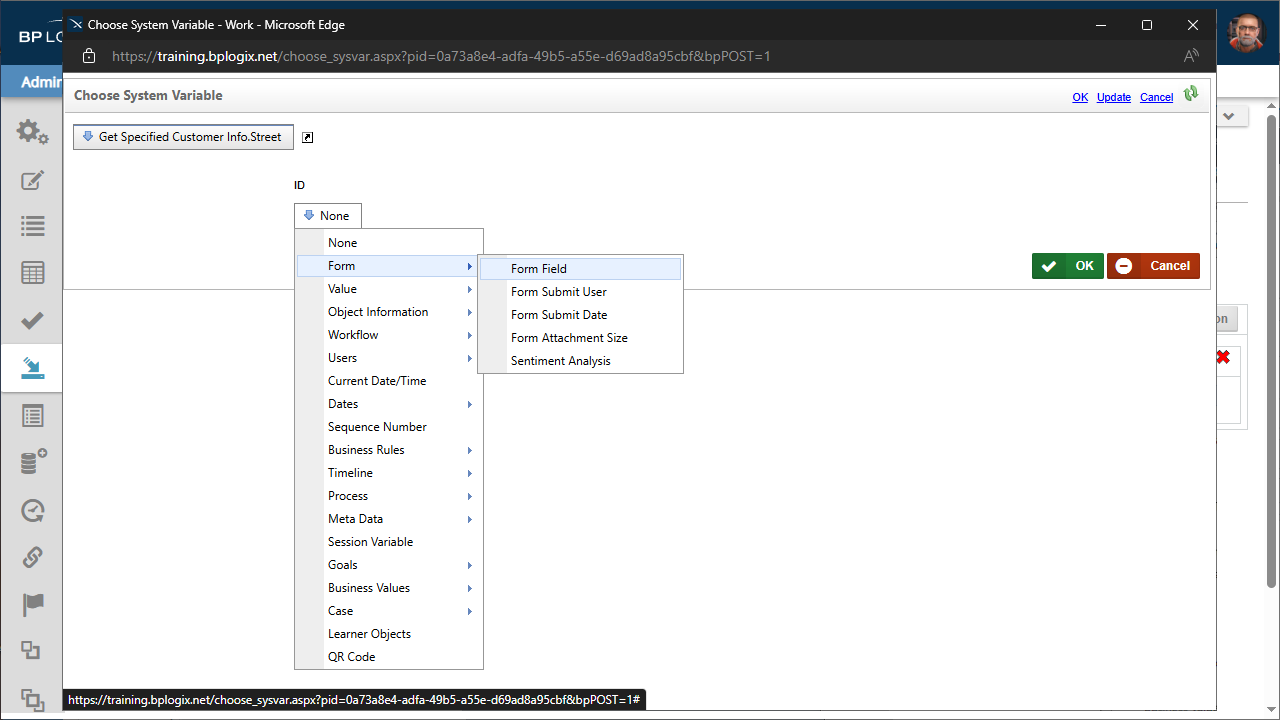Screen dimensions: 1280x720
Task: Open the database add icon in sidebar
Action: pos(33,462)
